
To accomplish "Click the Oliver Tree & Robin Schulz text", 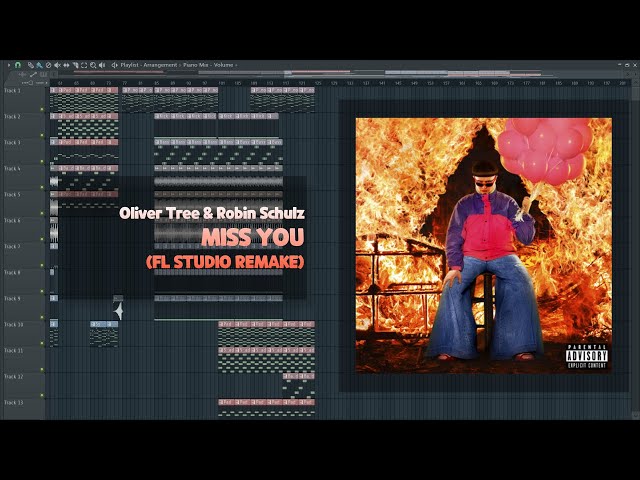I will tap(212, 213).
